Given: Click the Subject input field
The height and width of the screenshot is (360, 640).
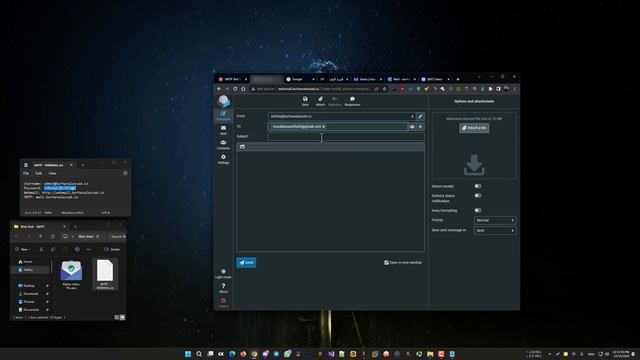Looking at the screenshot, I should [346, 137].
